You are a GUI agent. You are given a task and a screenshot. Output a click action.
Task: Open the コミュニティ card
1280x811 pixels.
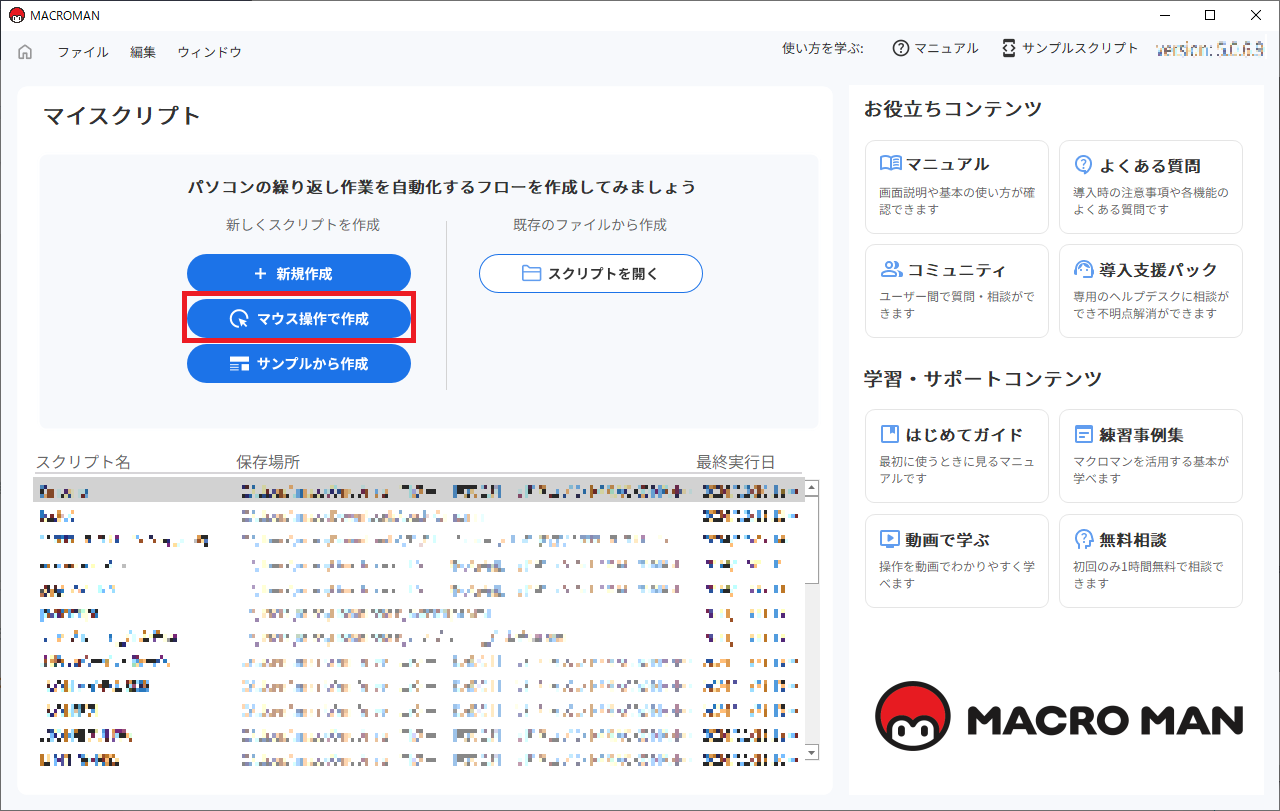(958, 291)
